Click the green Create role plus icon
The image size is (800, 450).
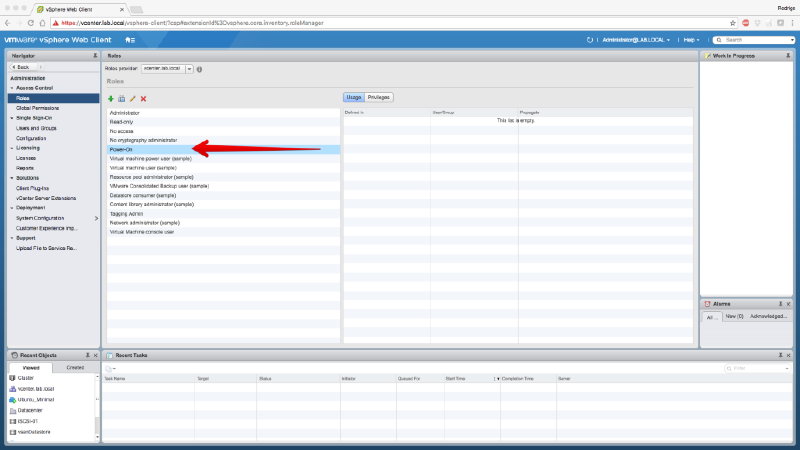[x=111, y=99]
